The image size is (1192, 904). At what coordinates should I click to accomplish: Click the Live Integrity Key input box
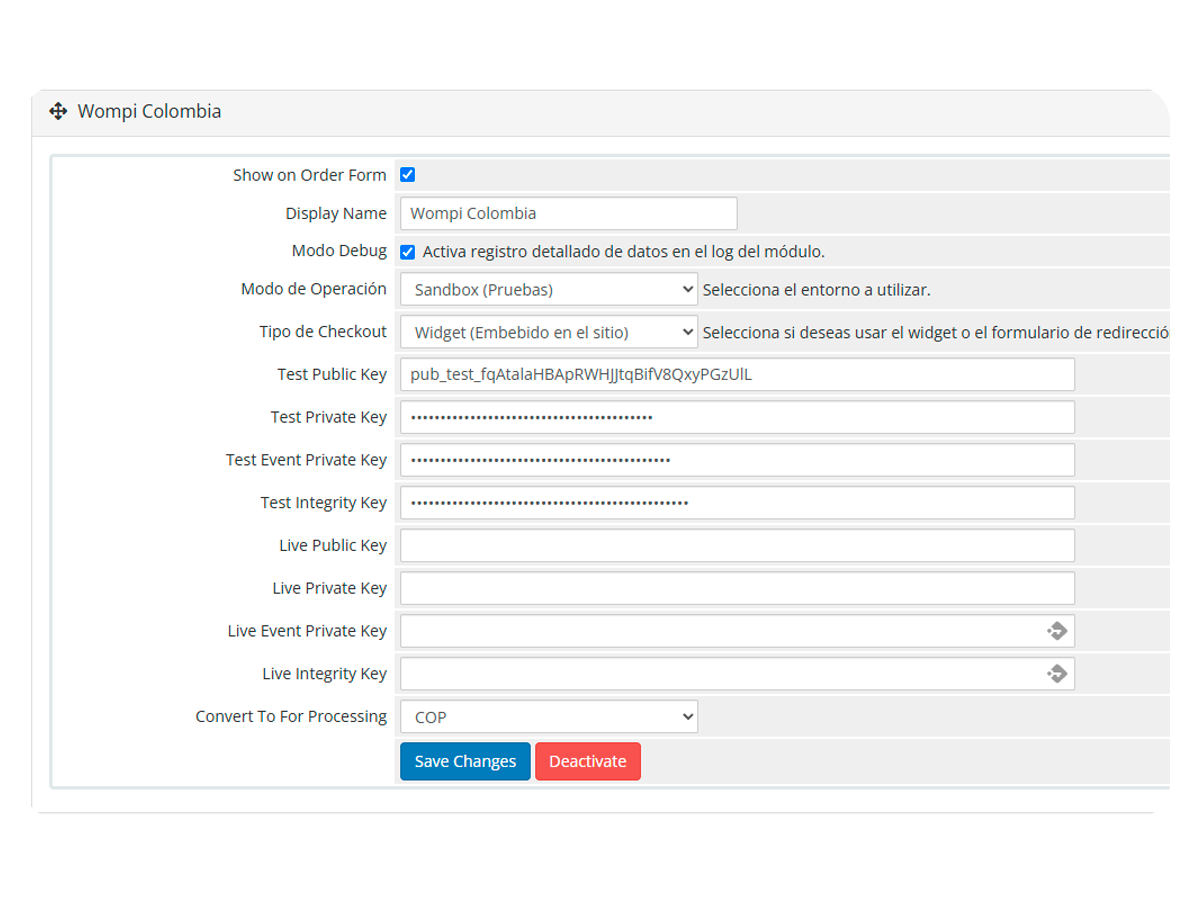coord(700,674)
